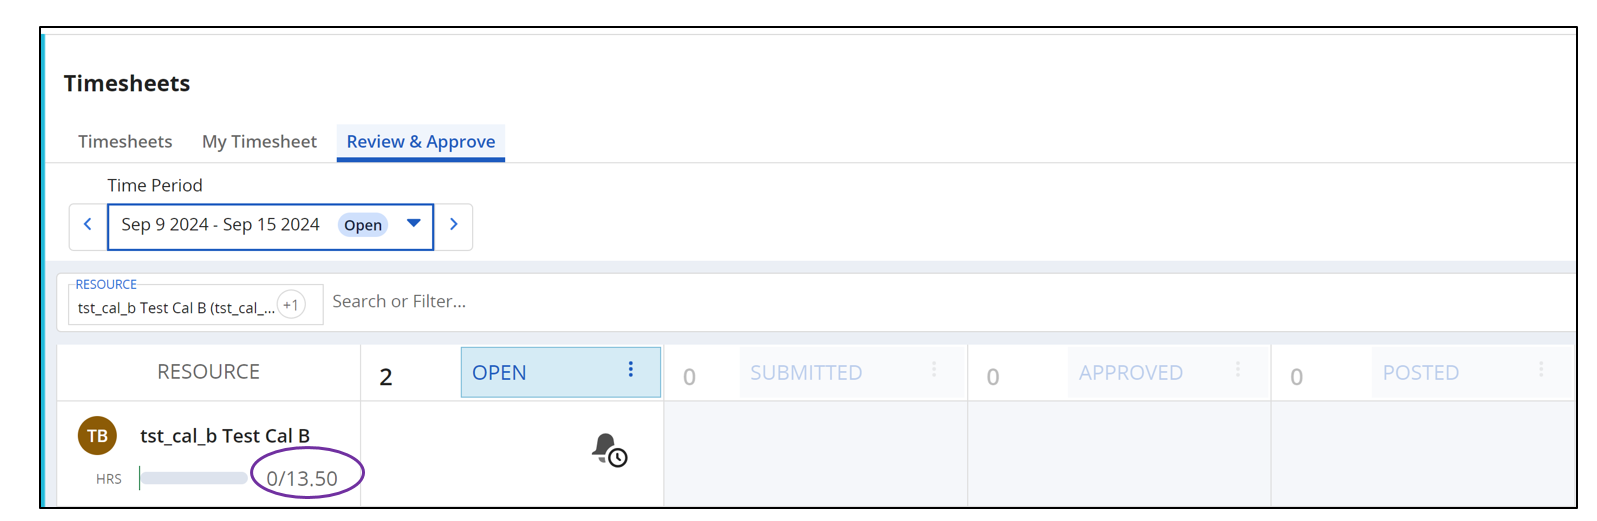1597x521 pixels.
Task: Open the tst_cal_b Test Cal B resource
Action: coord(225,436)
